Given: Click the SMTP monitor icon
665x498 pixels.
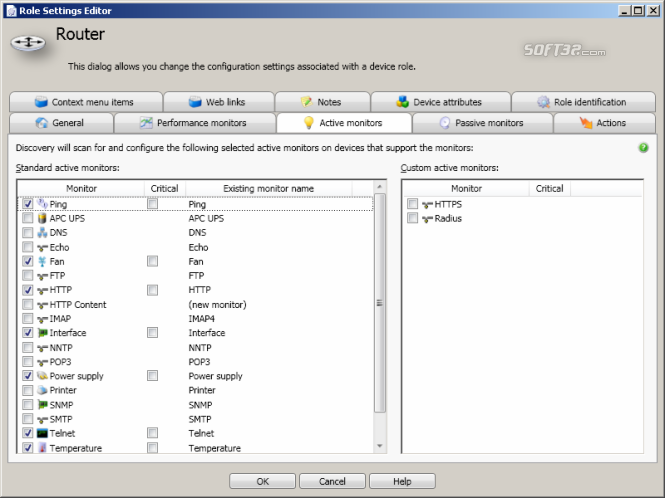Looking at the screenshot, I should tap(42, 420).
